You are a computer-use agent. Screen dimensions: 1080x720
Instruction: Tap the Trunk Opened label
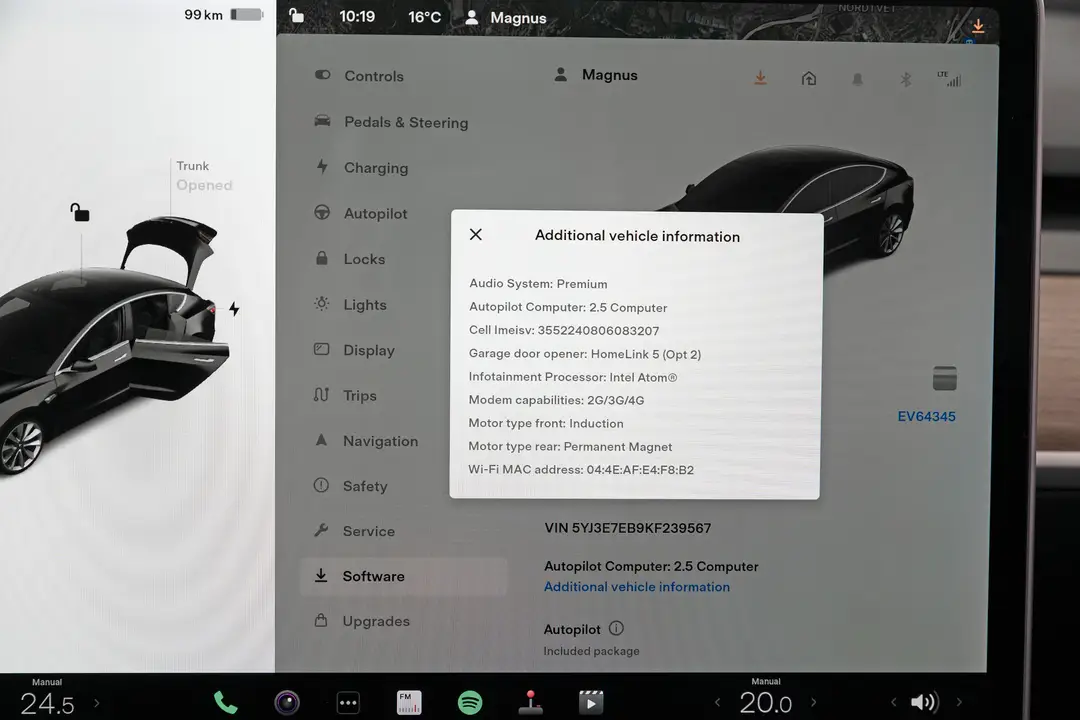coord(204,176)
